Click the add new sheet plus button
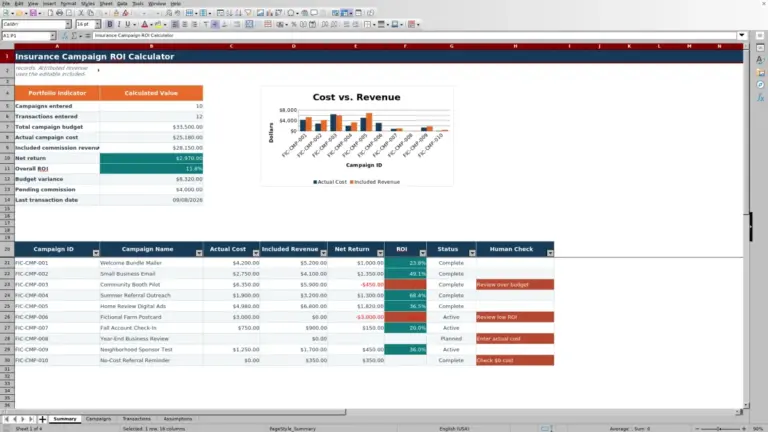The height and width of the screenshot is (432, 768). [x=42, y=419]
